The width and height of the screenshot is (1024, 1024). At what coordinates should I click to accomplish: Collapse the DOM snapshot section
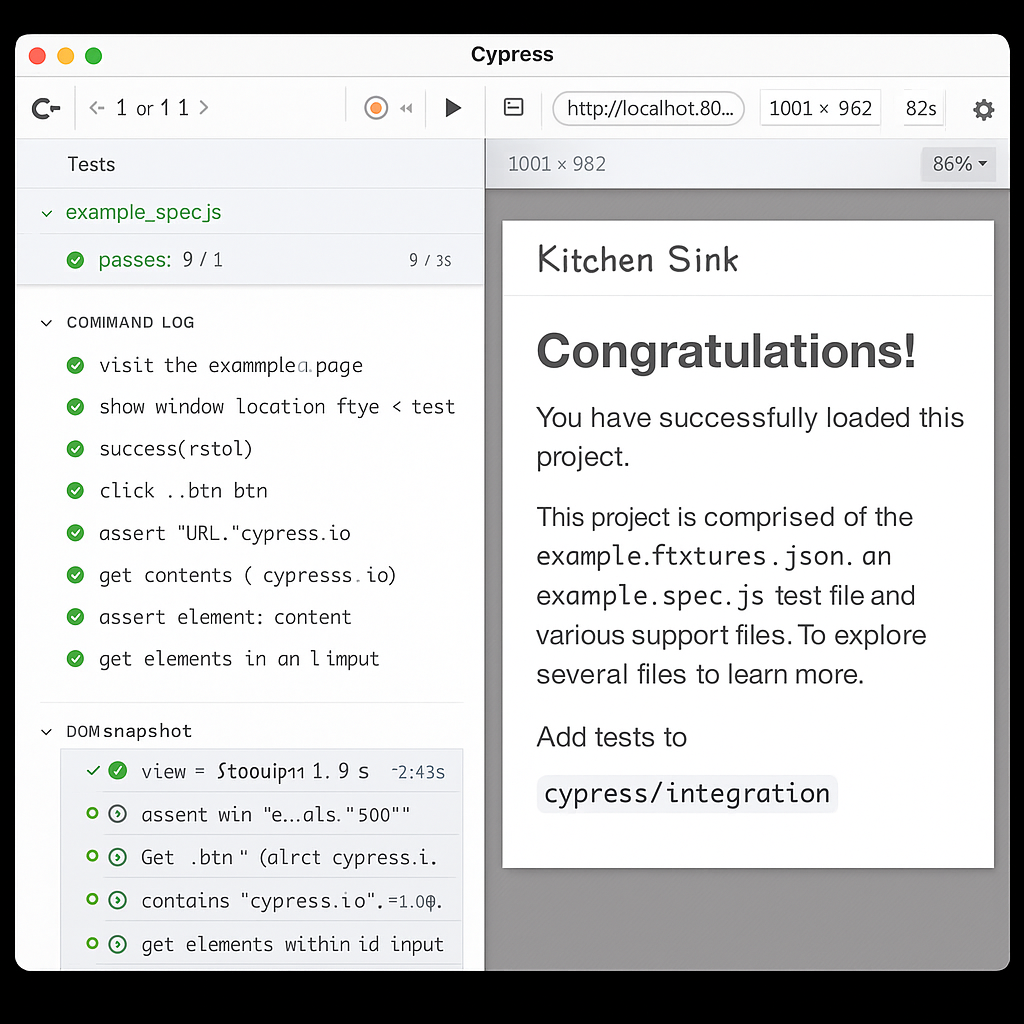coord(46,732)
